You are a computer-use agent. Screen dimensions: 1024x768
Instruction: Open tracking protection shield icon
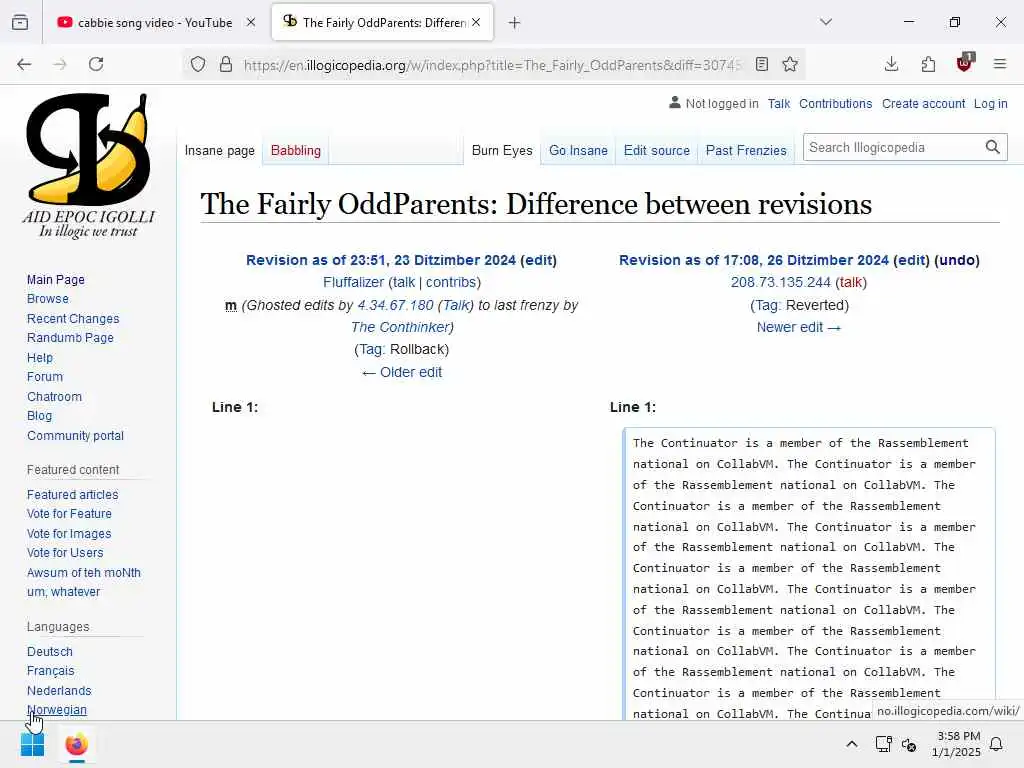click(198, 64)
